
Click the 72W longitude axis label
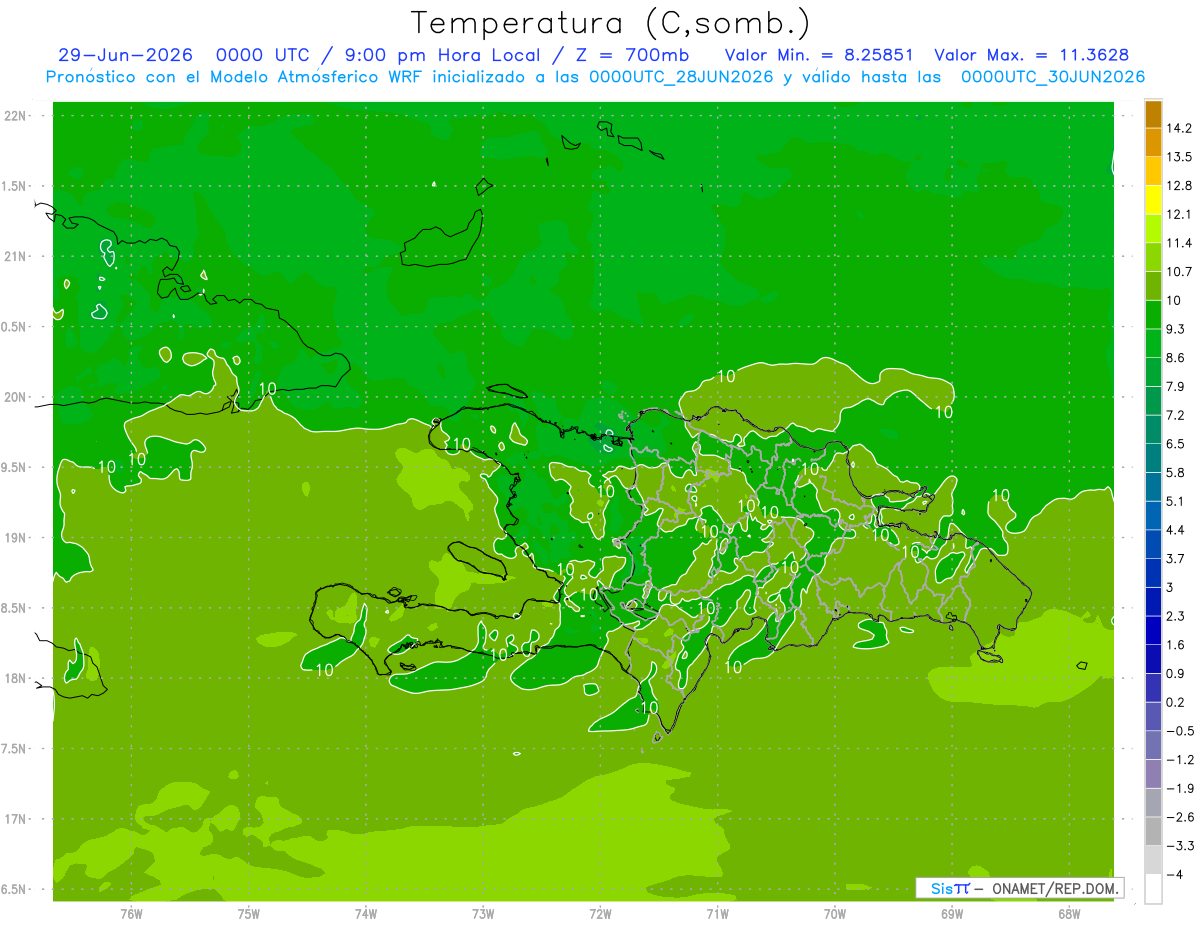coord(600,914)
